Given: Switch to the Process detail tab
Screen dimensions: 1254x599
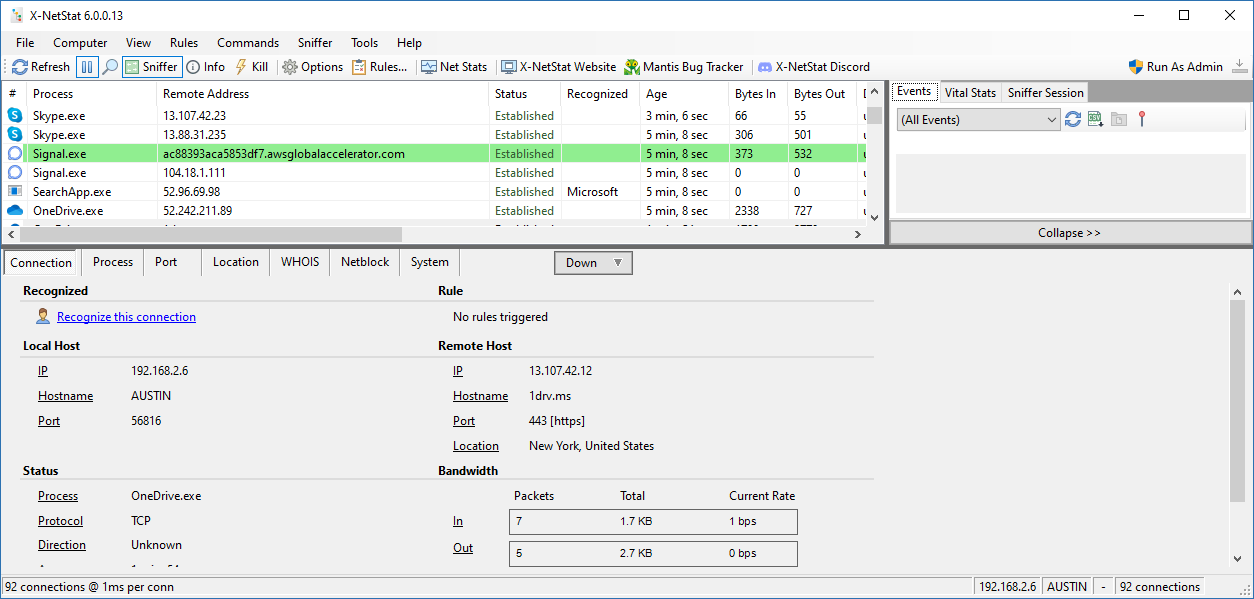Looking at the screenshot, I should click(113, 262).
